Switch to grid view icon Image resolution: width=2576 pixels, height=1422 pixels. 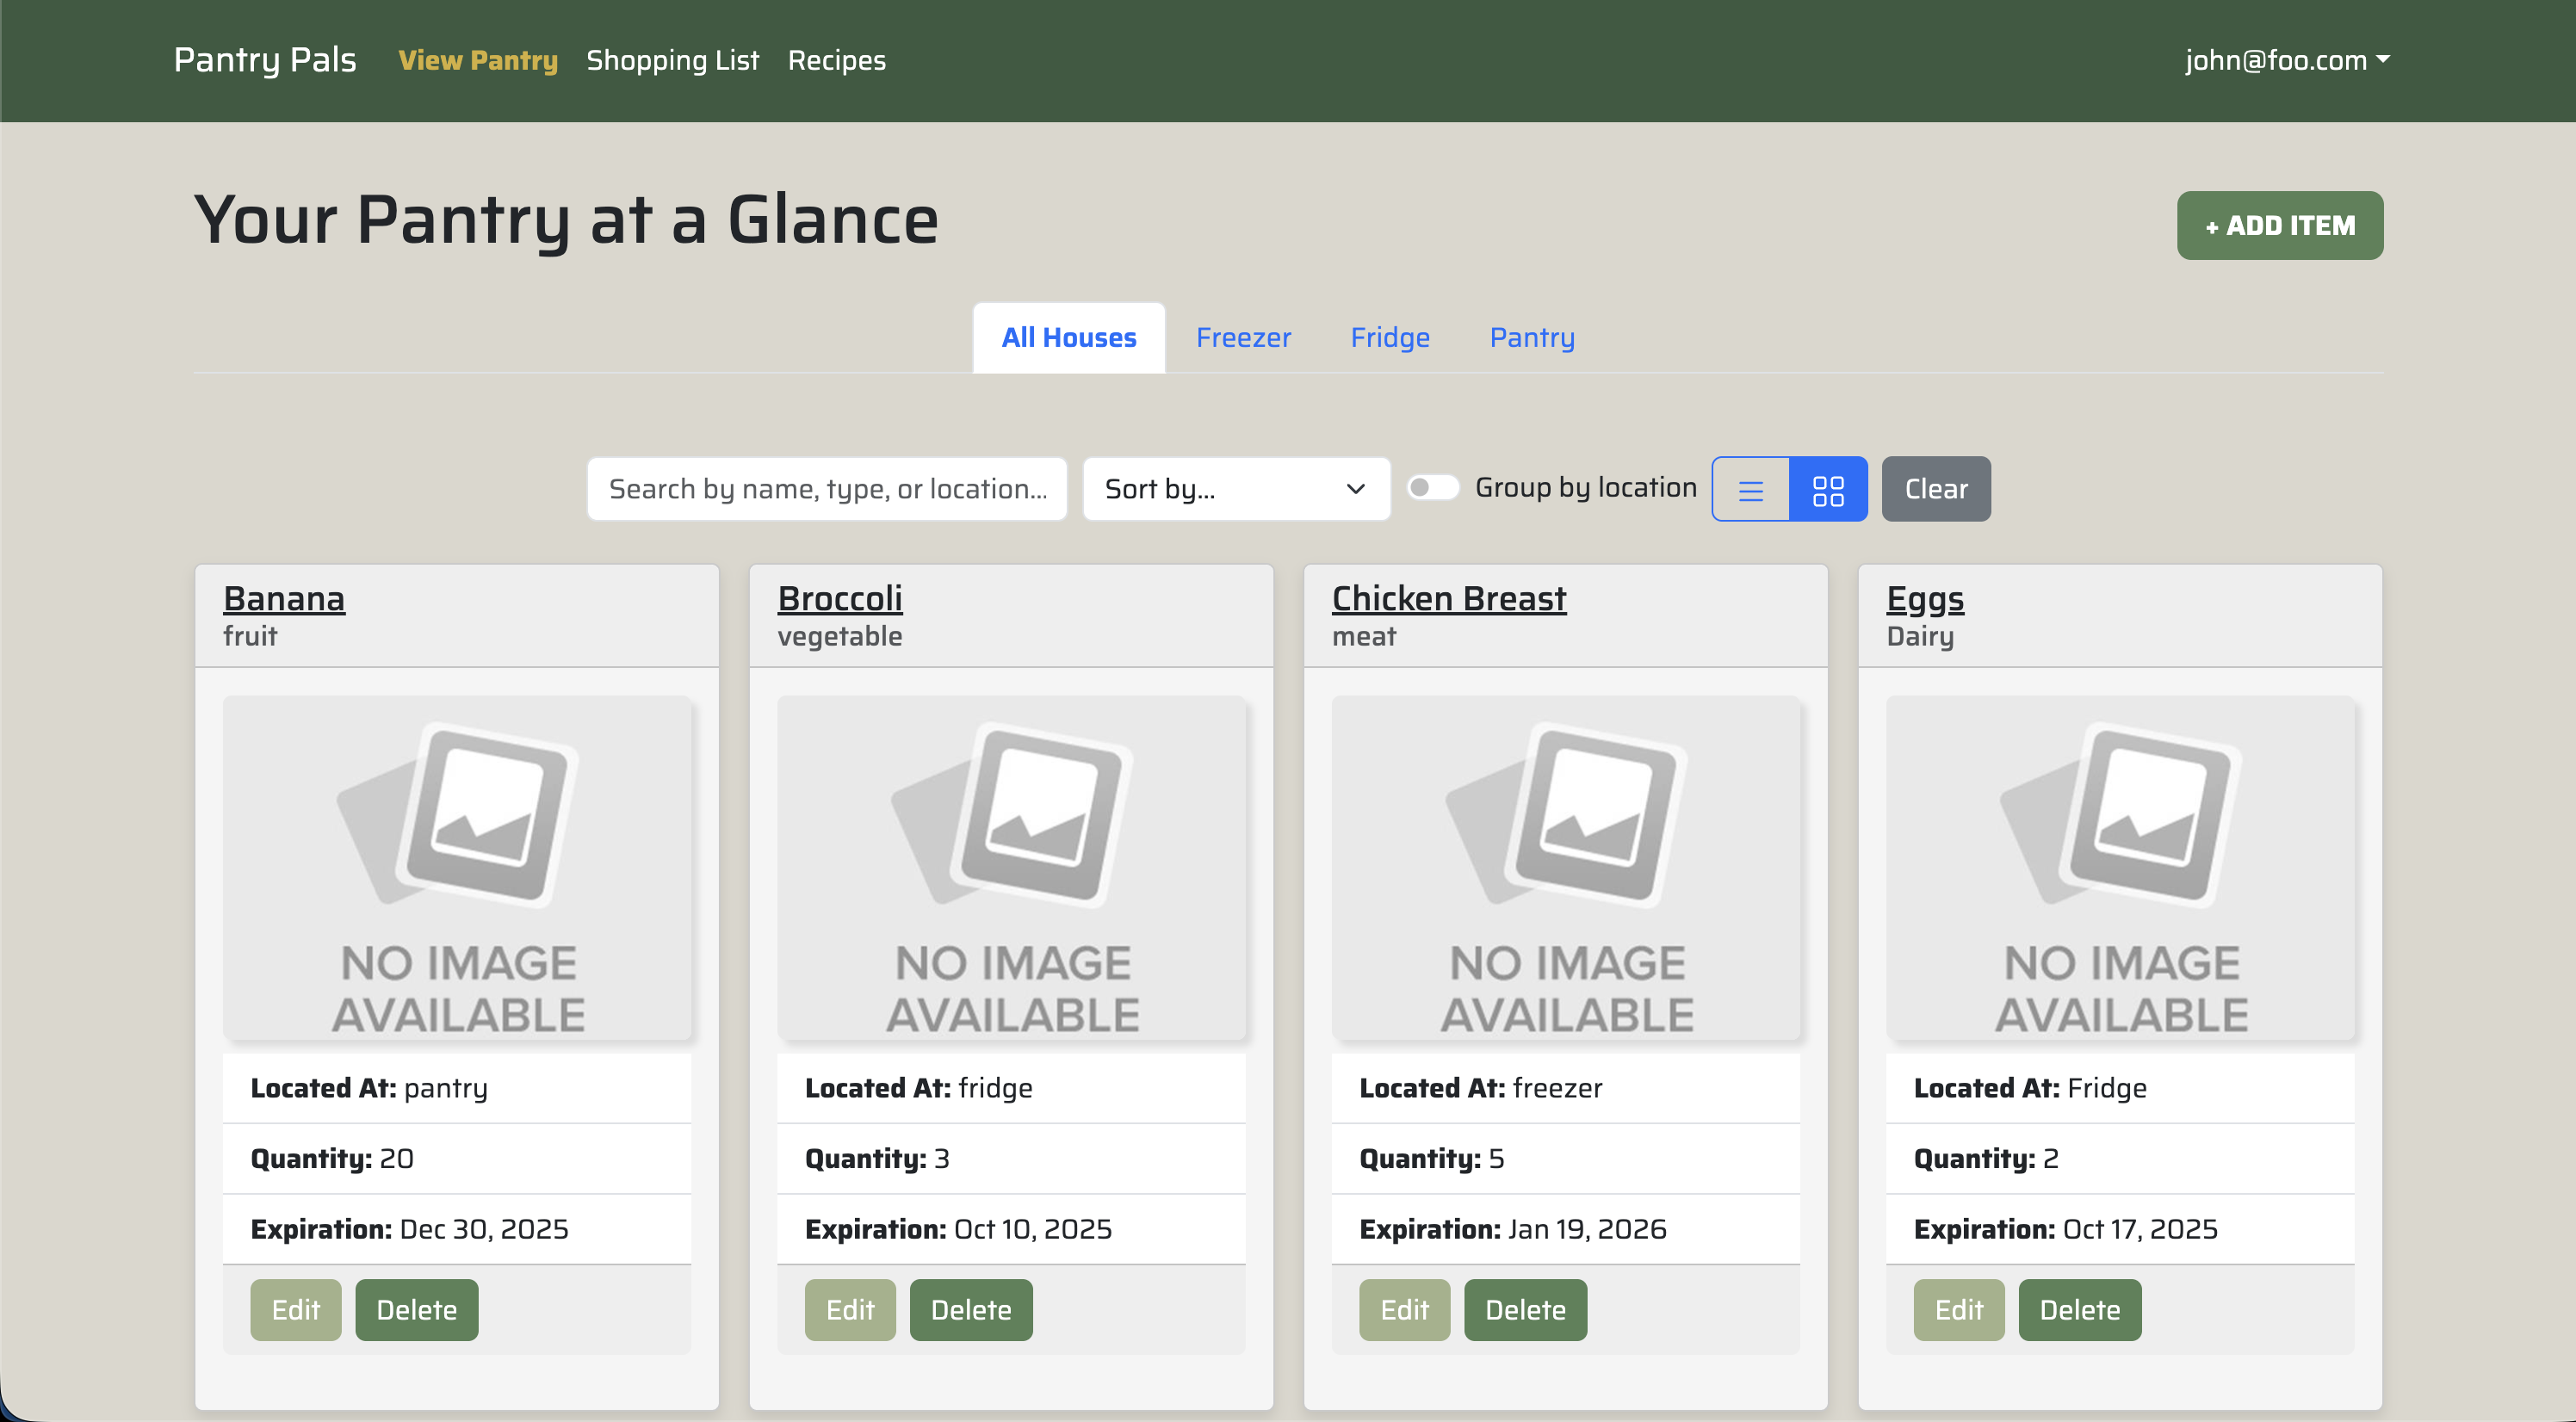pyautogui.click(x=1827, y=489)
